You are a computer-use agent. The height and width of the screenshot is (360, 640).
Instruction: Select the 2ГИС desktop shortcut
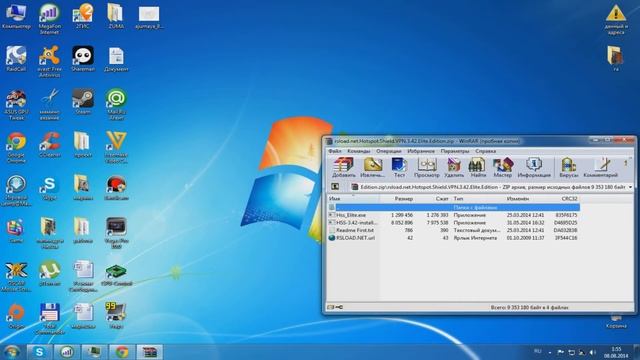click(83, 16)
